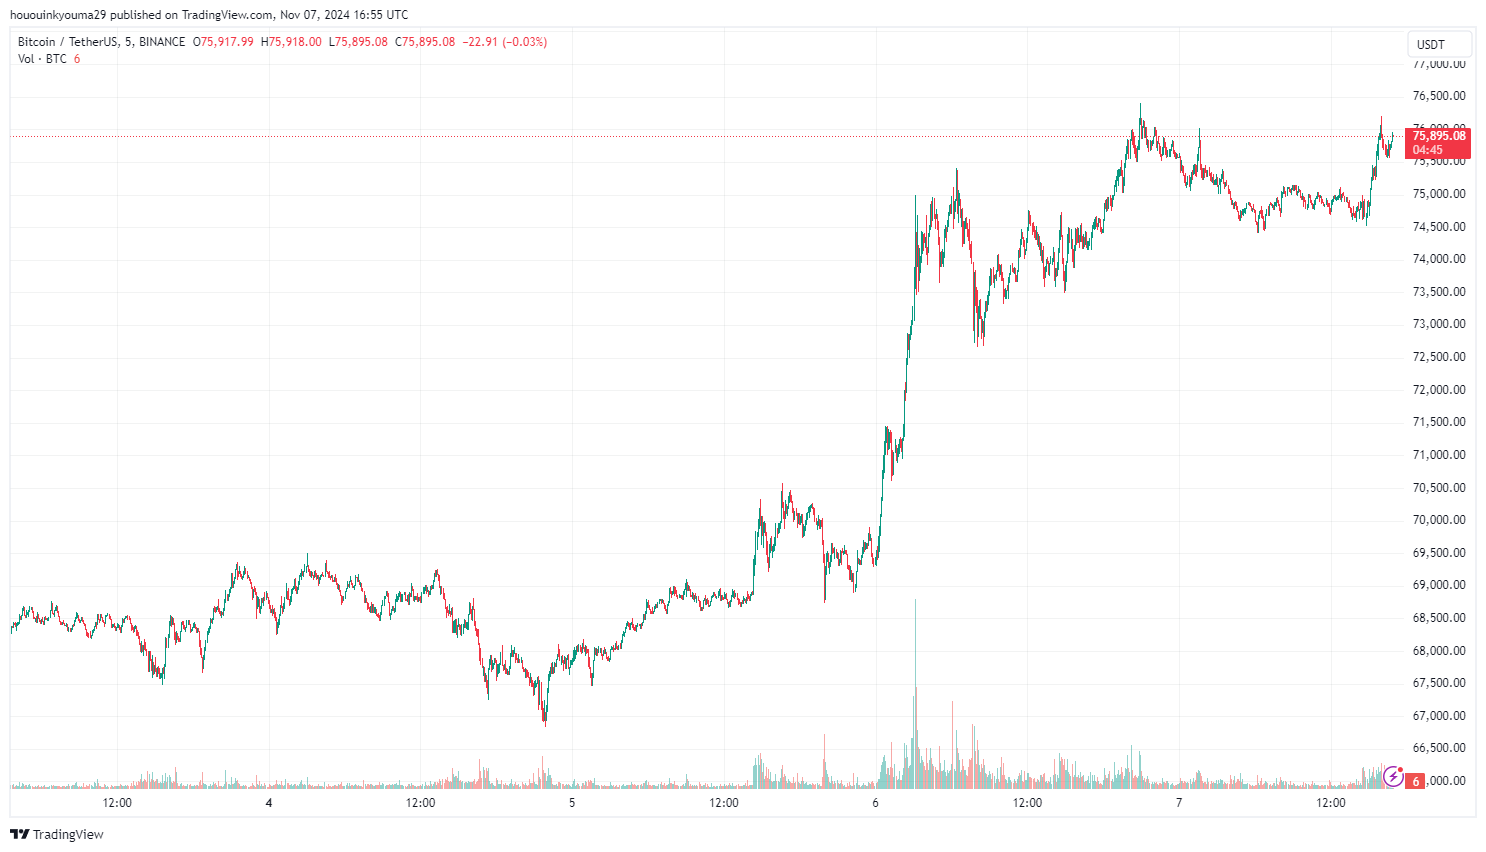Click the 72,000.00 price axis label
The width and height of the screenshot is (1486, 852).
[1439, 390]
